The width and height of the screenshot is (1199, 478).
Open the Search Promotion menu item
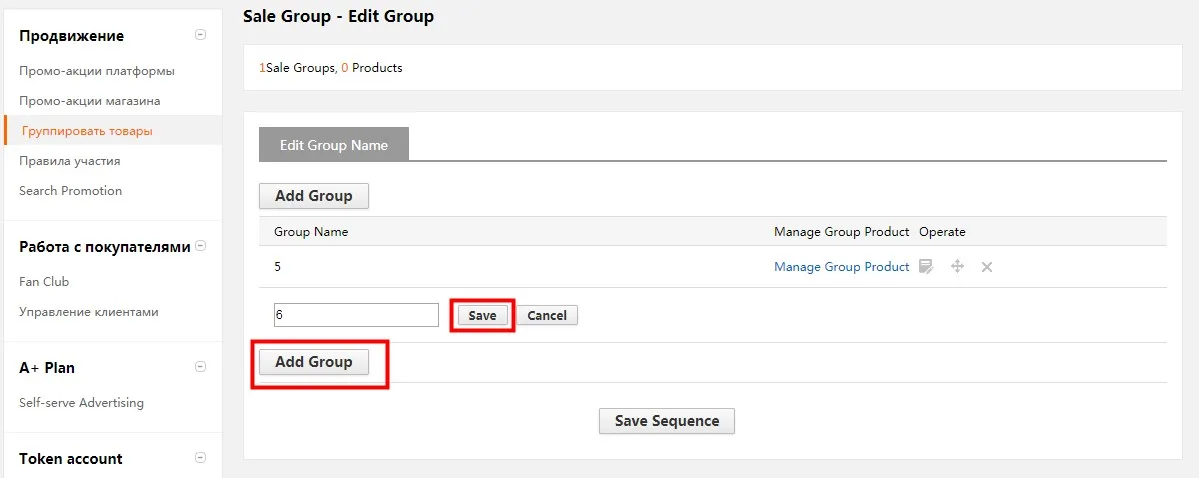point(70,190)
